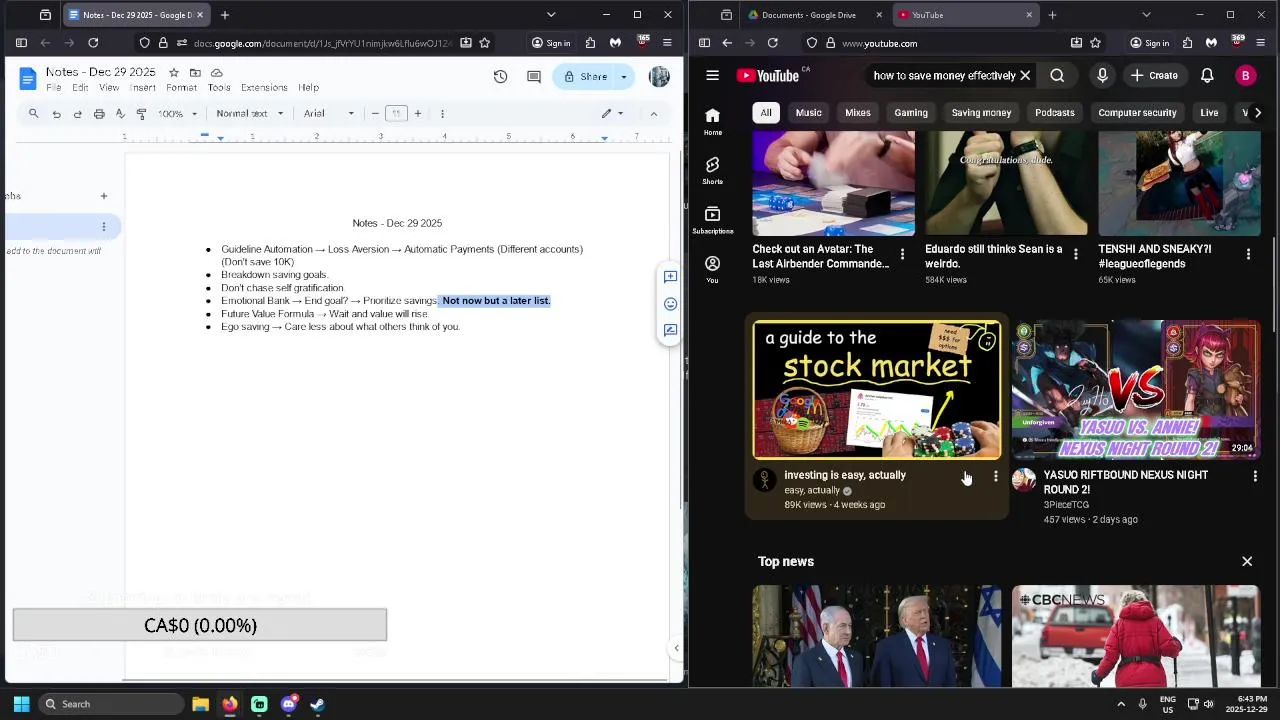1280x720 pixels.
Task: Open the You section in YouTube sidebar
Action: click(712, 269)
